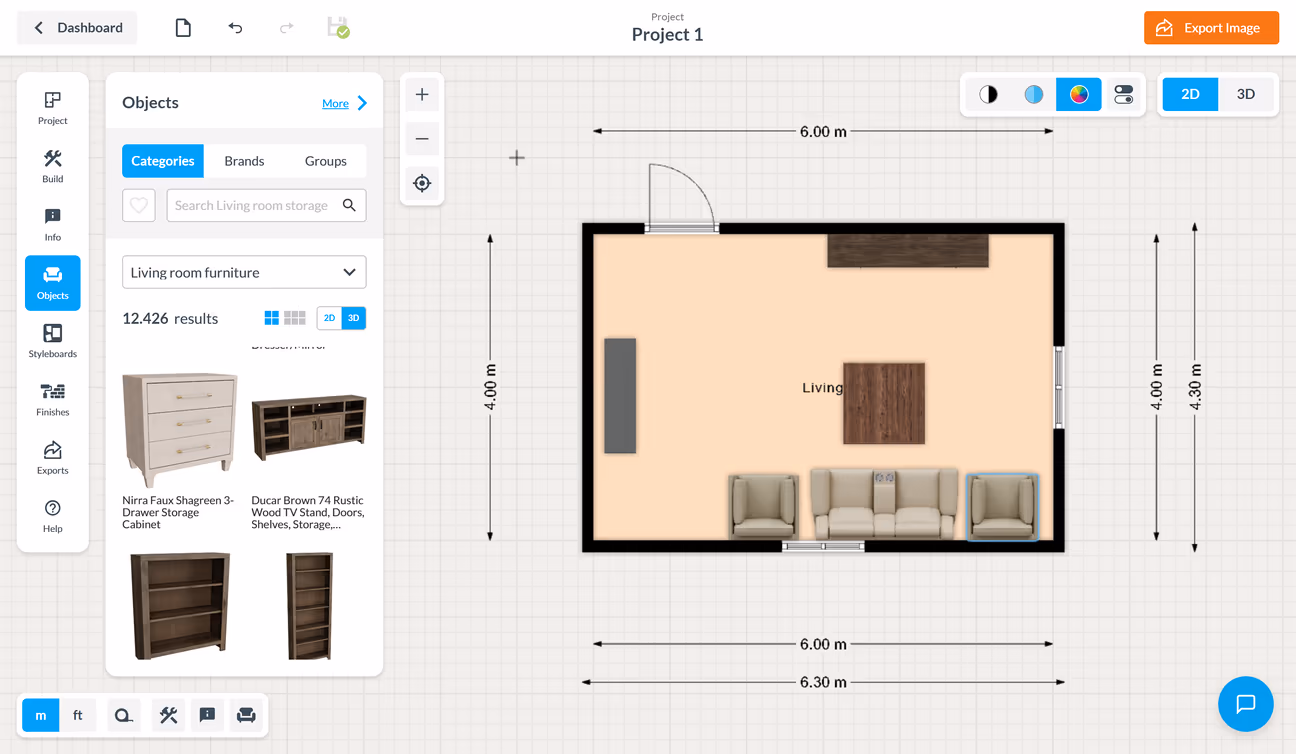This screenshot has height=754, width=1296.
Task: Select the Groups tab
Action: (x=326, y=161)
